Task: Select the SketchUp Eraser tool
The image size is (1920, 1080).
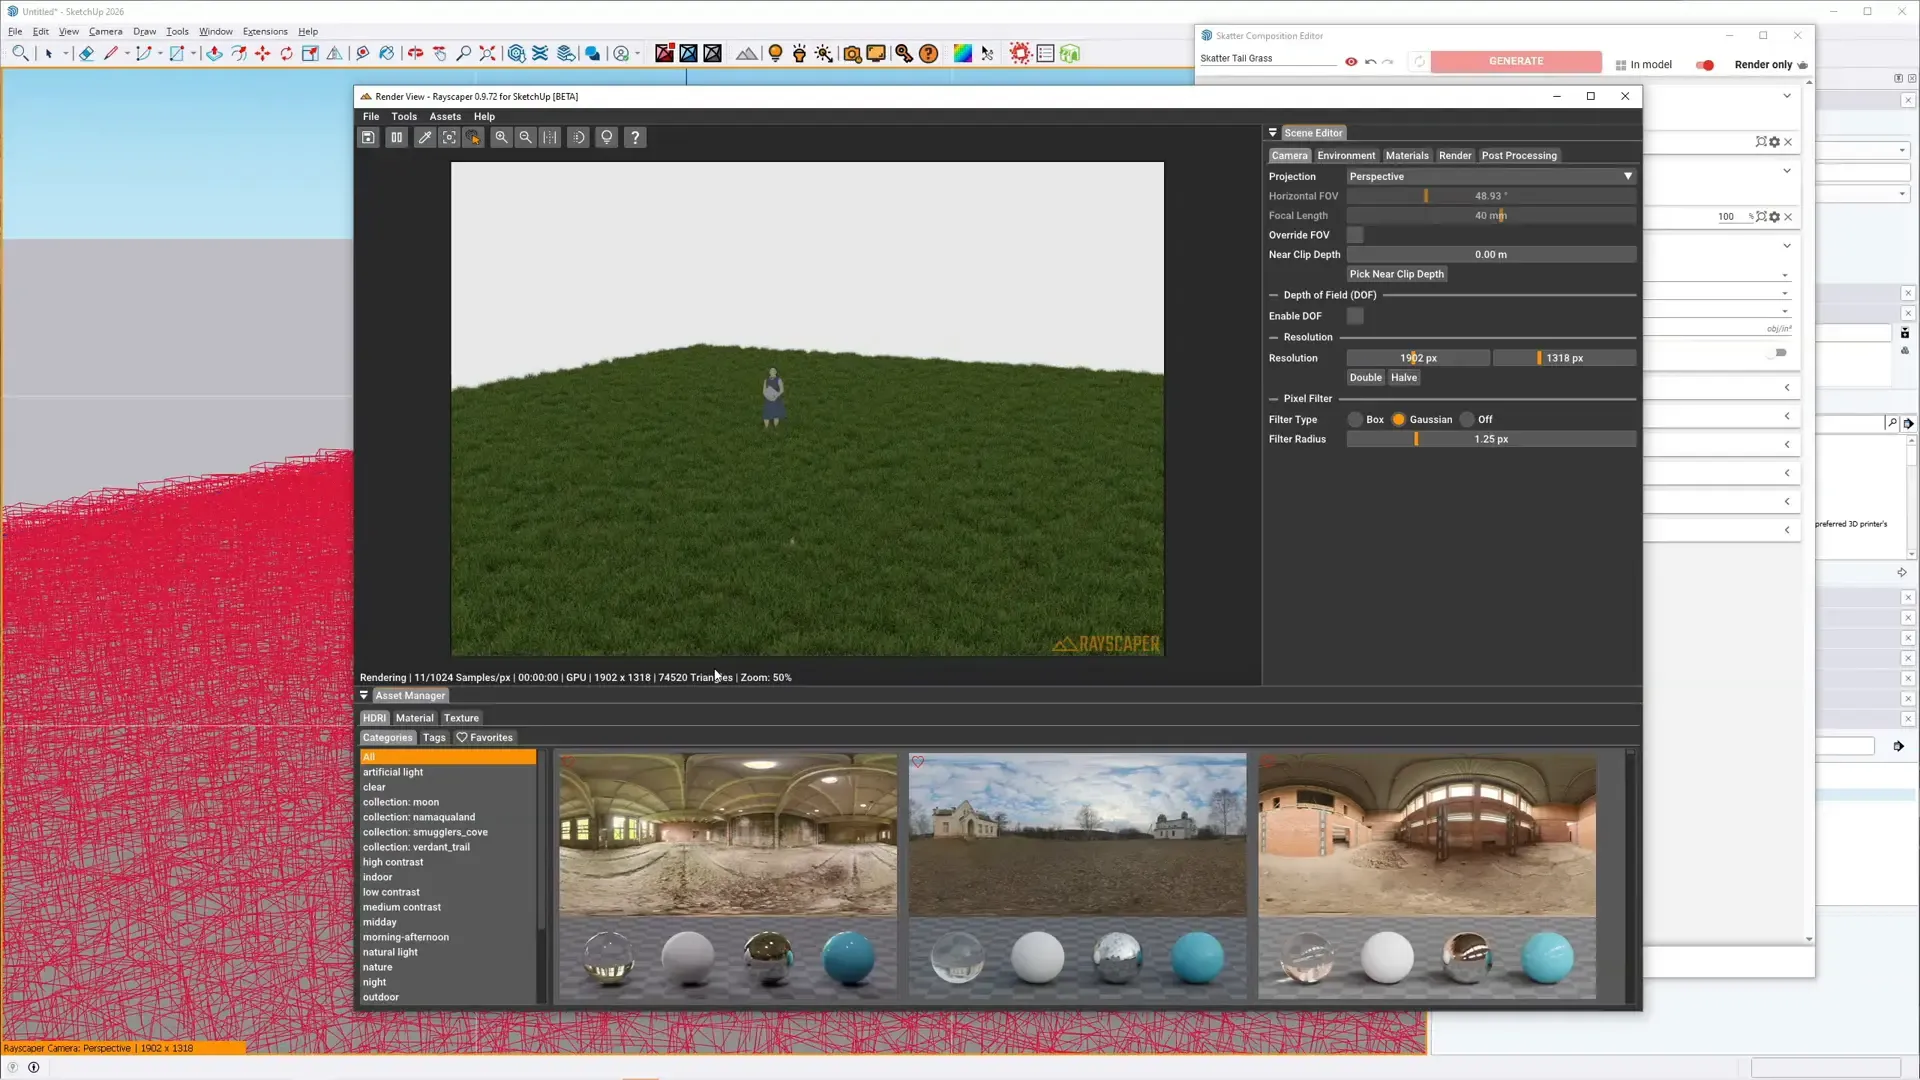Action: (x=86, y=53)
